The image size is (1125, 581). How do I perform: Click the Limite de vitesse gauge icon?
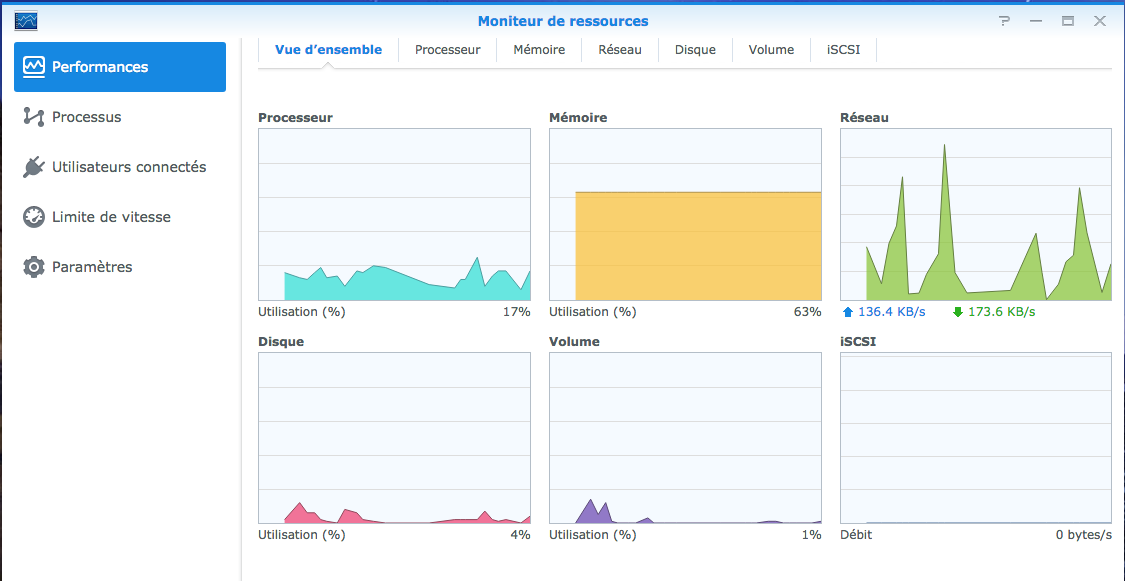pyautogui.click(x=34, y=217)
